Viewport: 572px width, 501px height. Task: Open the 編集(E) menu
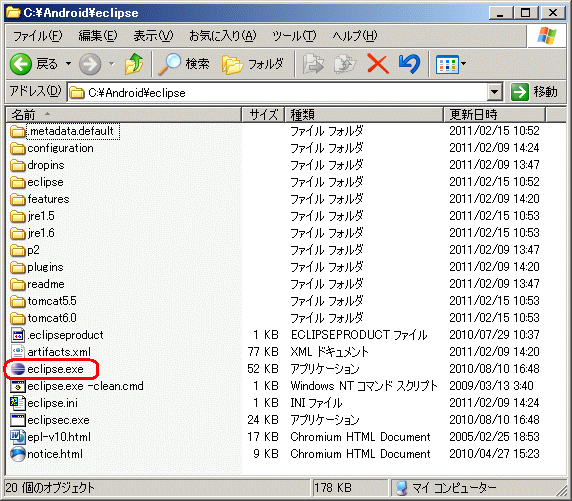pyautogui.click(x=98, y=36)
